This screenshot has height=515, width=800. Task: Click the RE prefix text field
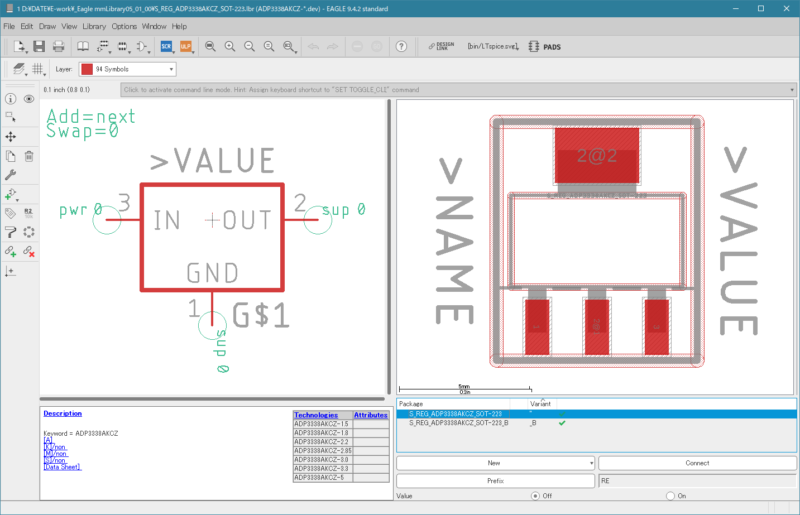(x=697, y=481)
